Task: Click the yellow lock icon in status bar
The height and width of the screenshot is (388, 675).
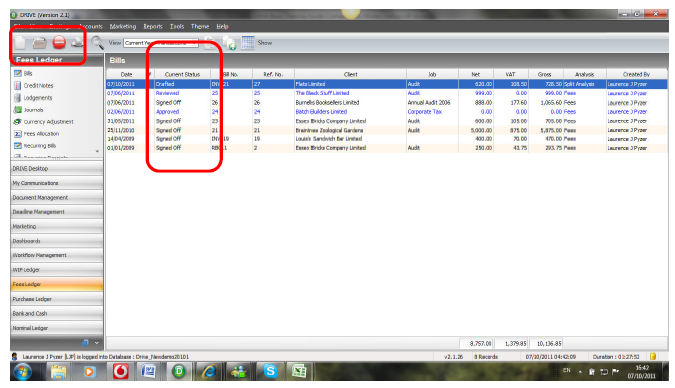Action: tap(653, 357)
